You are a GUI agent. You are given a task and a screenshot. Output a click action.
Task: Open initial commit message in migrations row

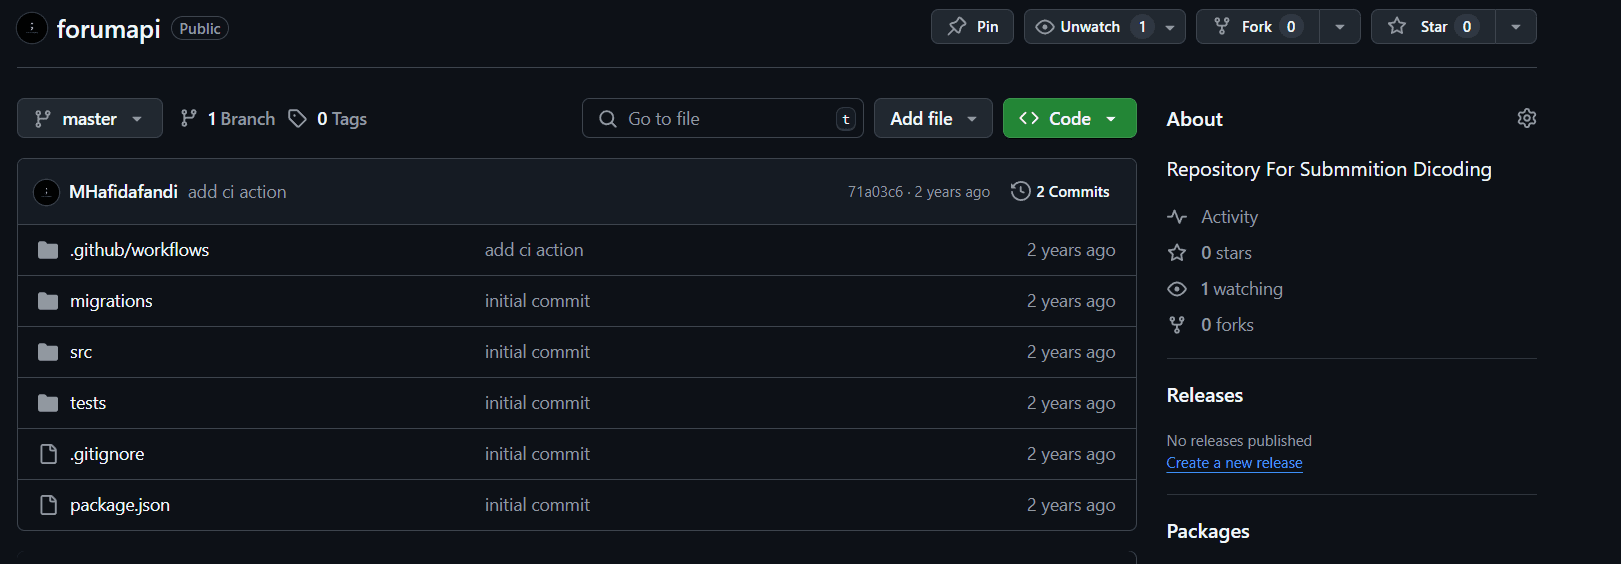537,301
